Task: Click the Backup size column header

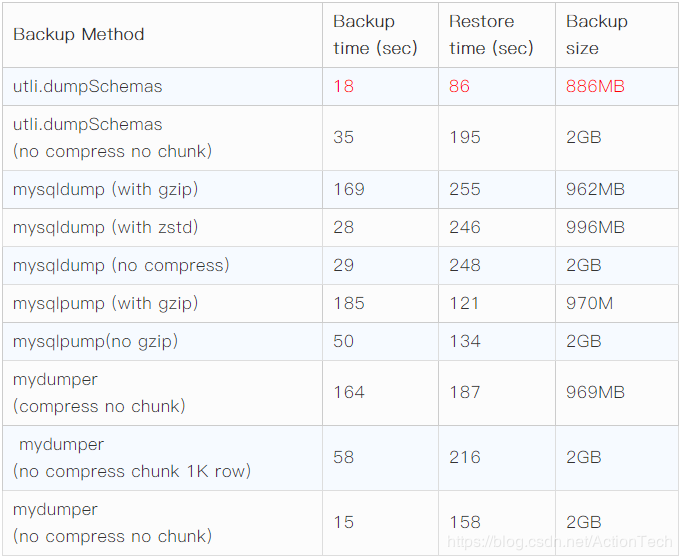Action: [597, 35]
